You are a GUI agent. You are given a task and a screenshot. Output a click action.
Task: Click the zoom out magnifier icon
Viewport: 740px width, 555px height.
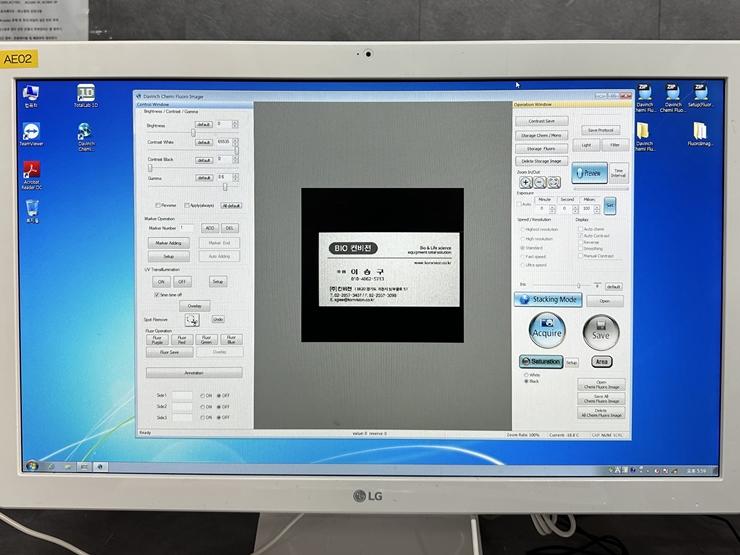(540, 183)
